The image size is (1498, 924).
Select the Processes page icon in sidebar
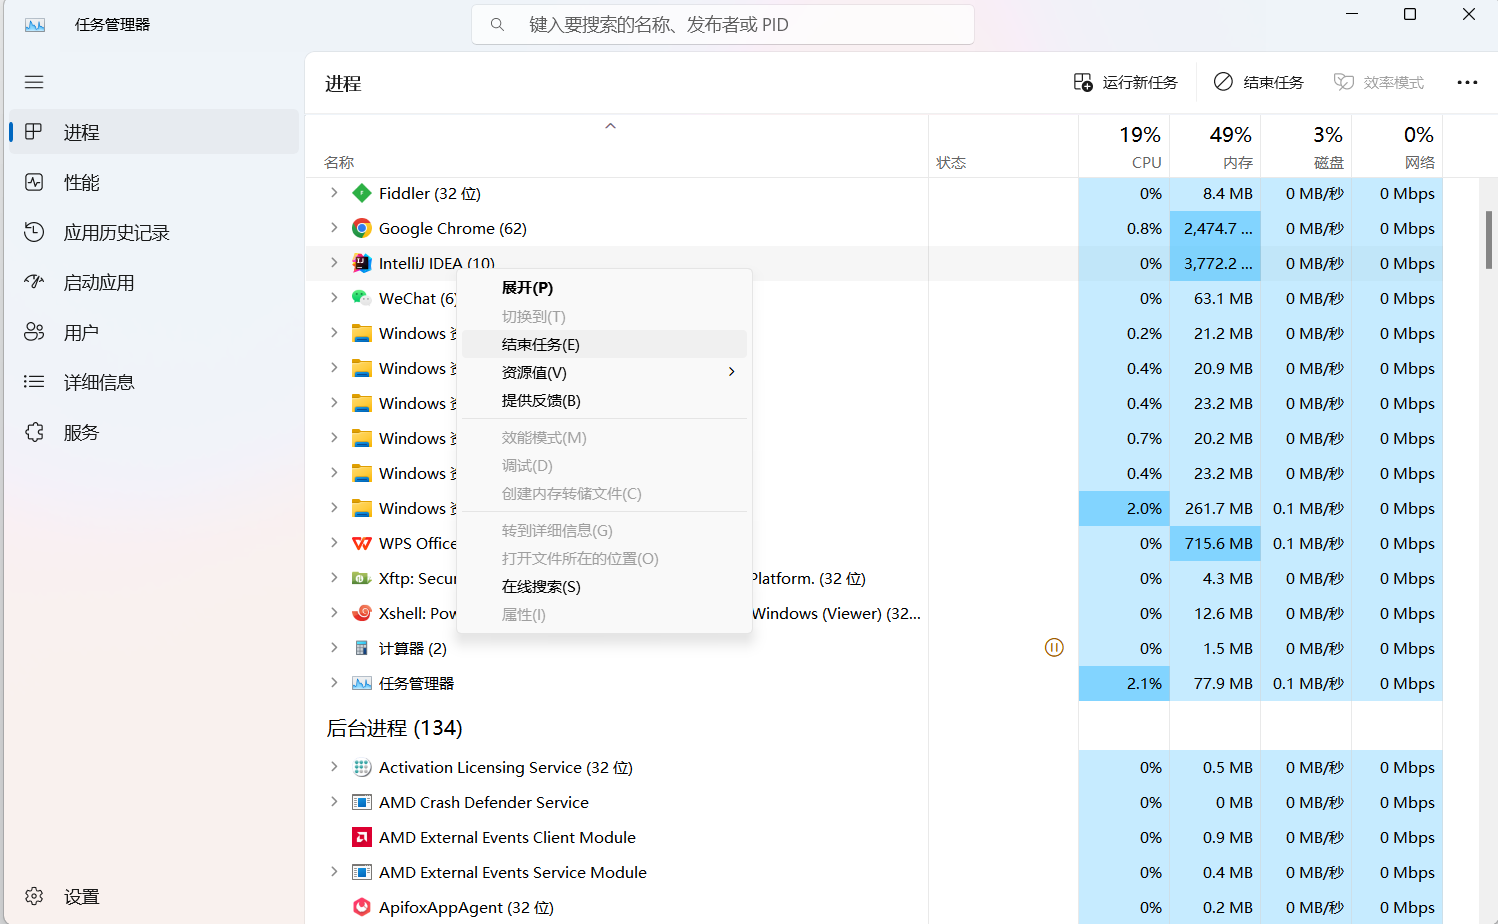(34, 132)
